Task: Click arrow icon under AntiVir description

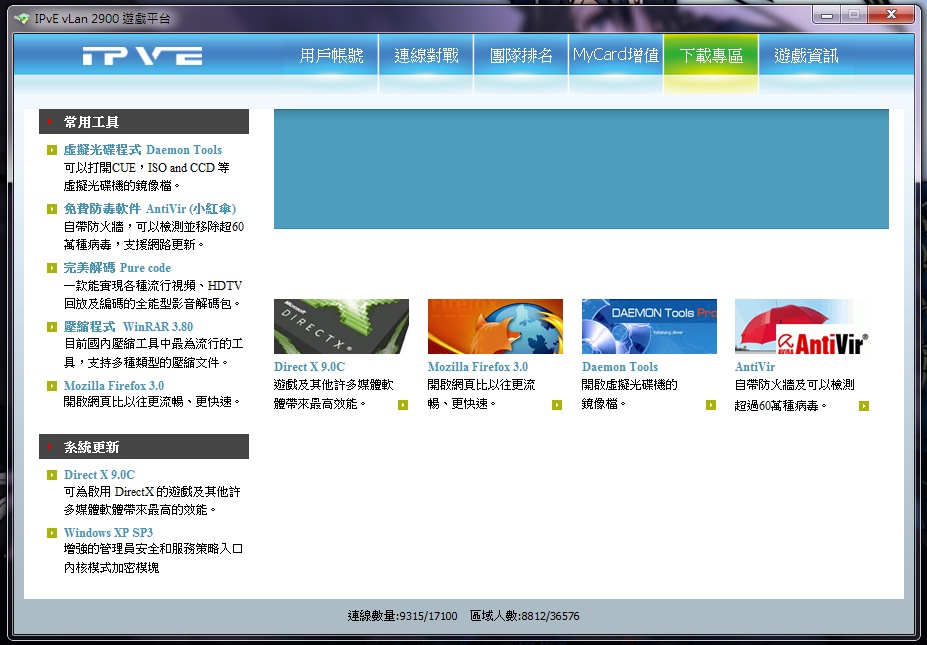Action: click(864, 406)
